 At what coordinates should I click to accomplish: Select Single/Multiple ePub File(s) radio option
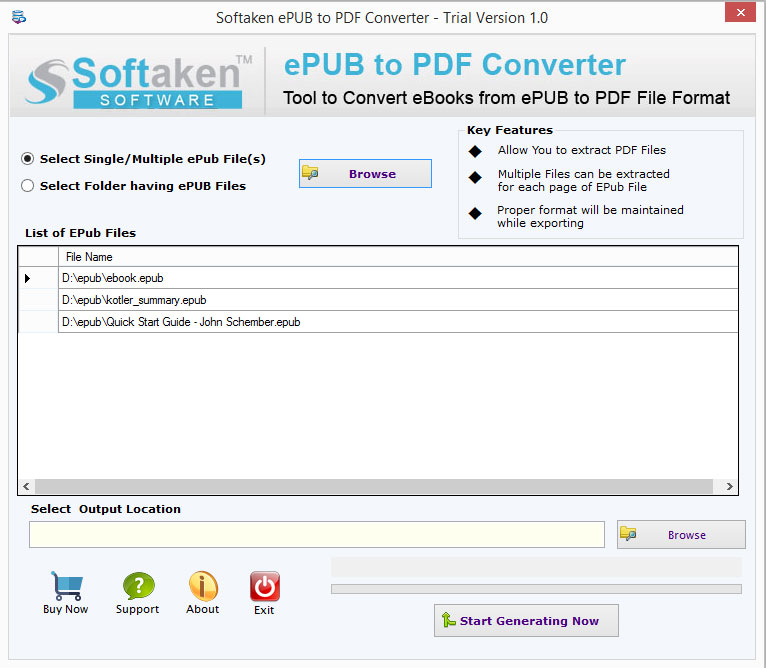pos(28,159)
